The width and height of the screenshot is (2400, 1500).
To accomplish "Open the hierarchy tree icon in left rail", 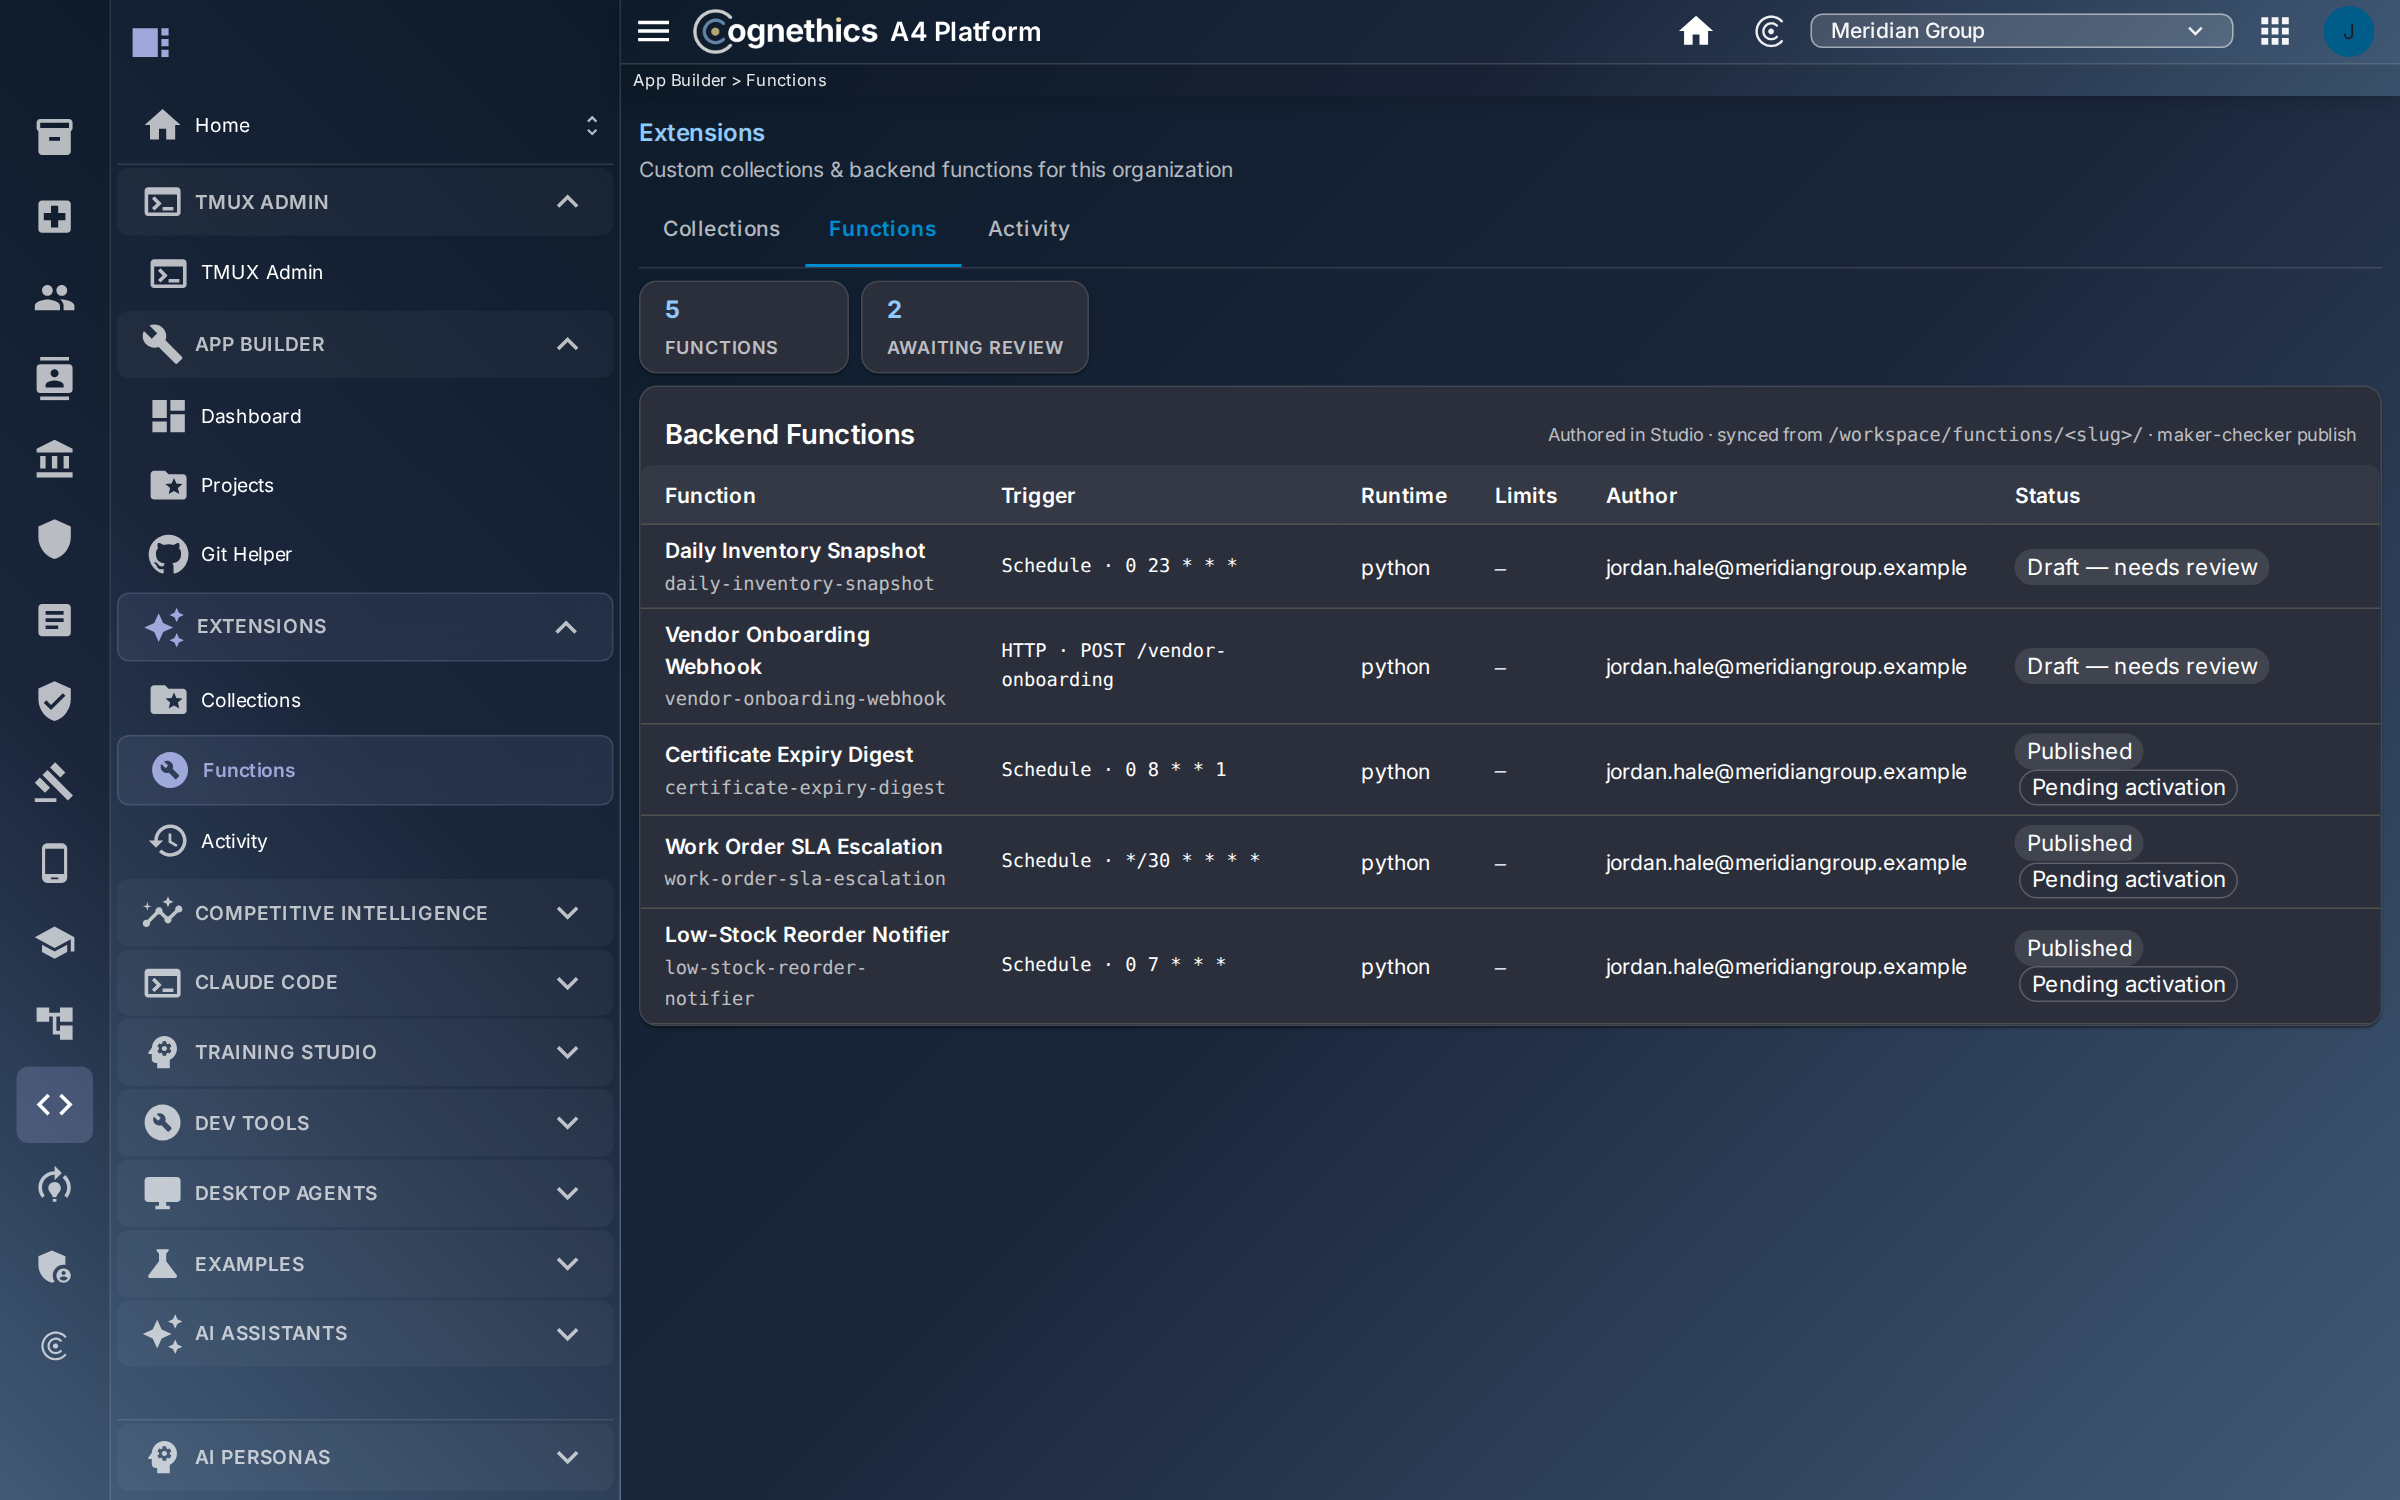I will pyautogui.click(x=54, y=1023).
